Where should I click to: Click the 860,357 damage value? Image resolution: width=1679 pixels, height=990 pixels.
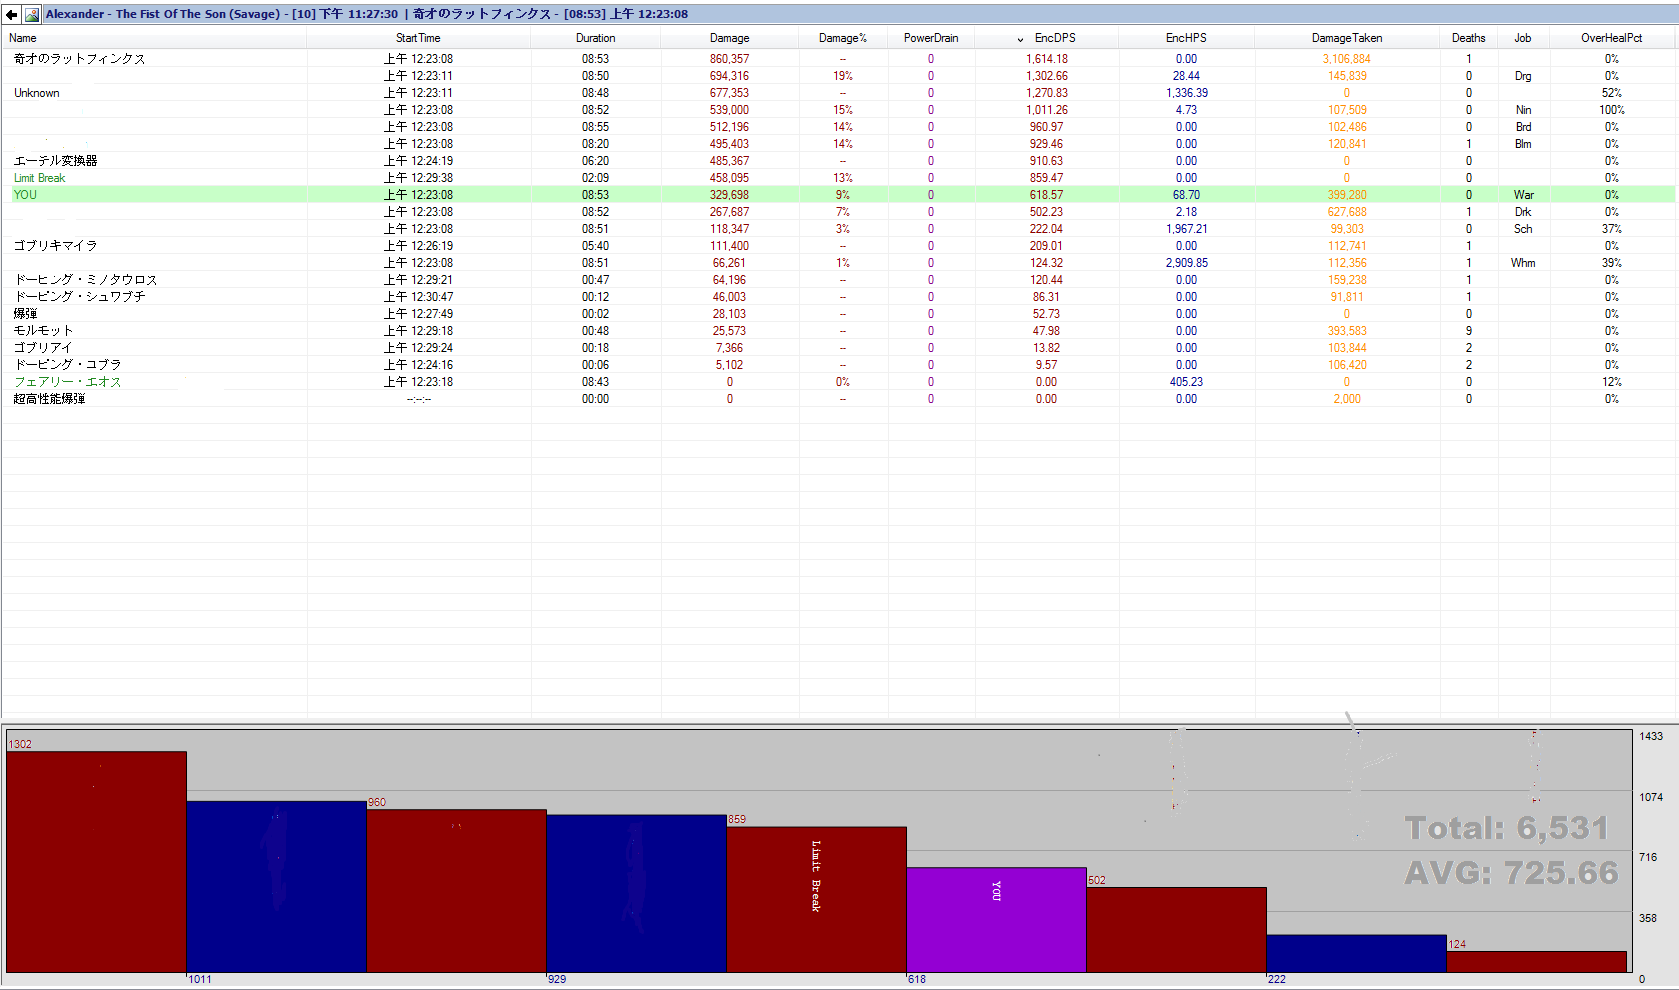[x=729, y=59]
